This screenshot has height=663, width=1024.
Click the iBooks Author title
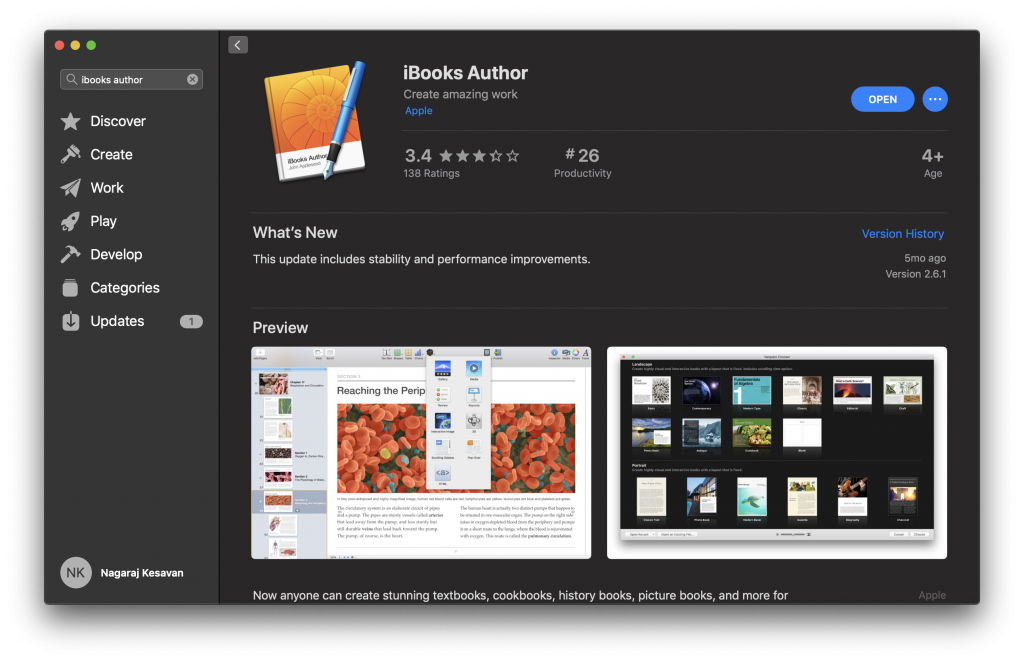click(x=466, y=73)
